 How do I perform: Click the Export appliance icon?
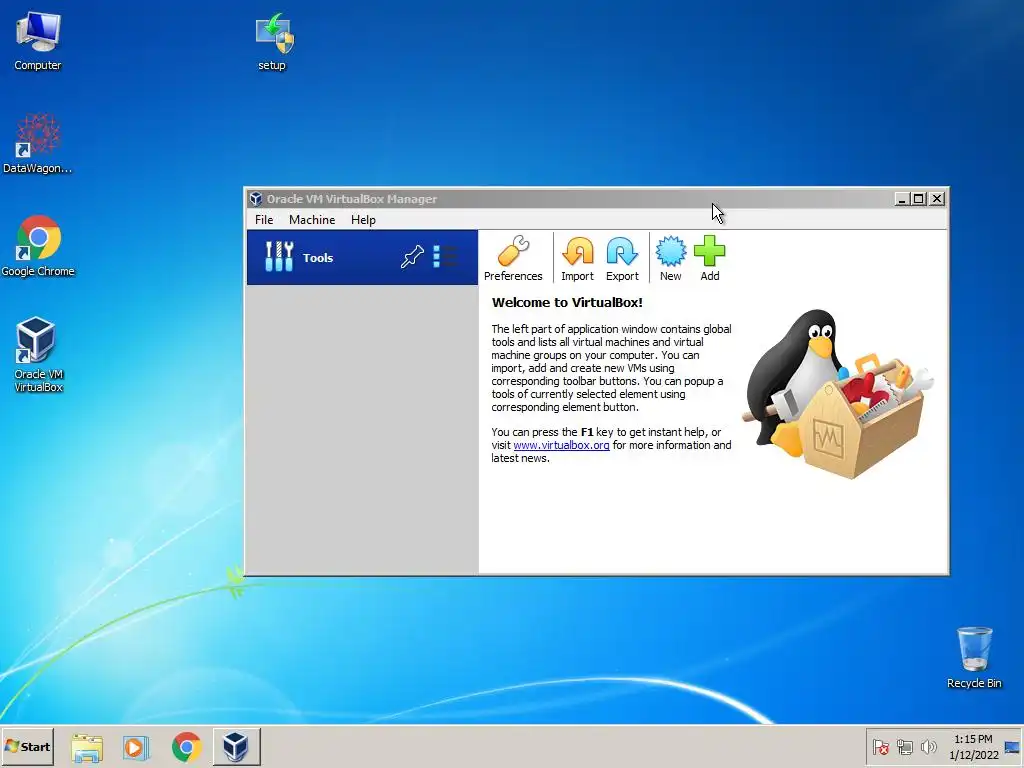pos(622,258)
